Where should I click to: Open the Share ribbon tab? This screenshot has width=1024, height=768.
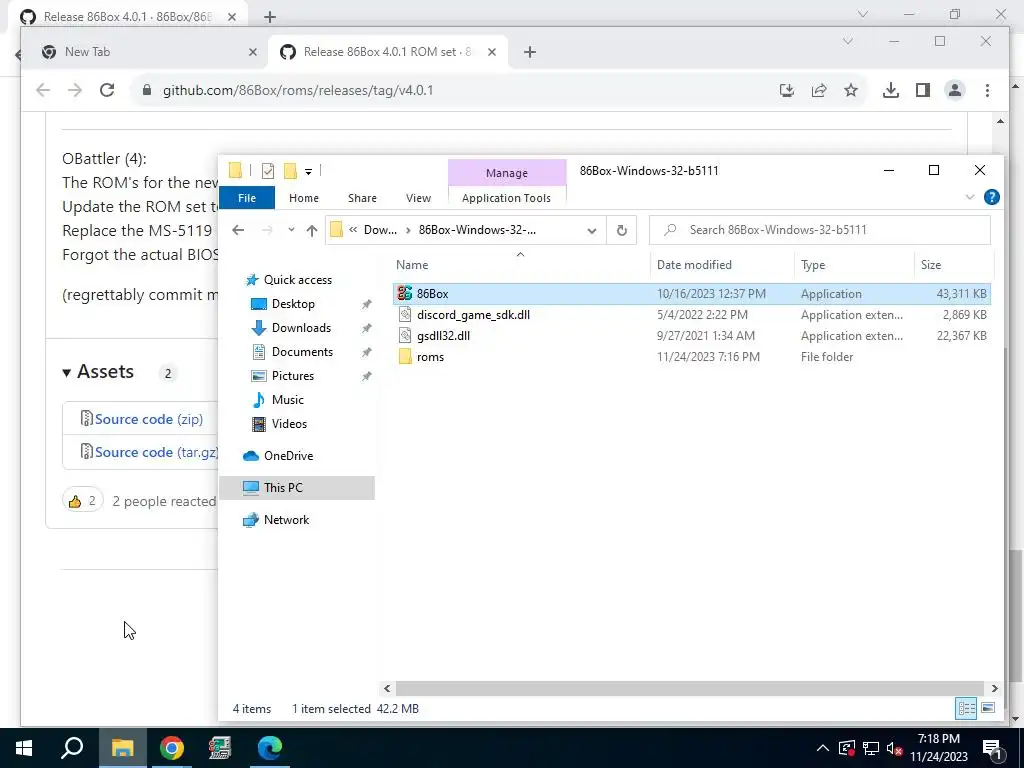point(362,198)
